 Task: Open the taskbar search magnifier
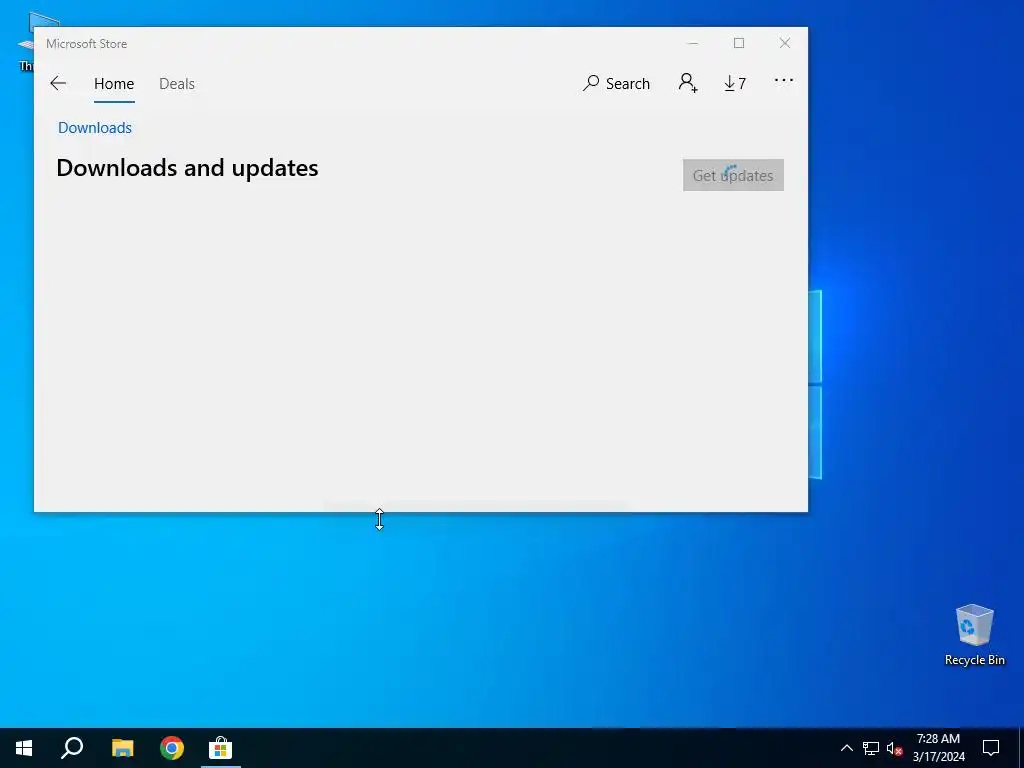pyautogui.click(x=72, y=748)
